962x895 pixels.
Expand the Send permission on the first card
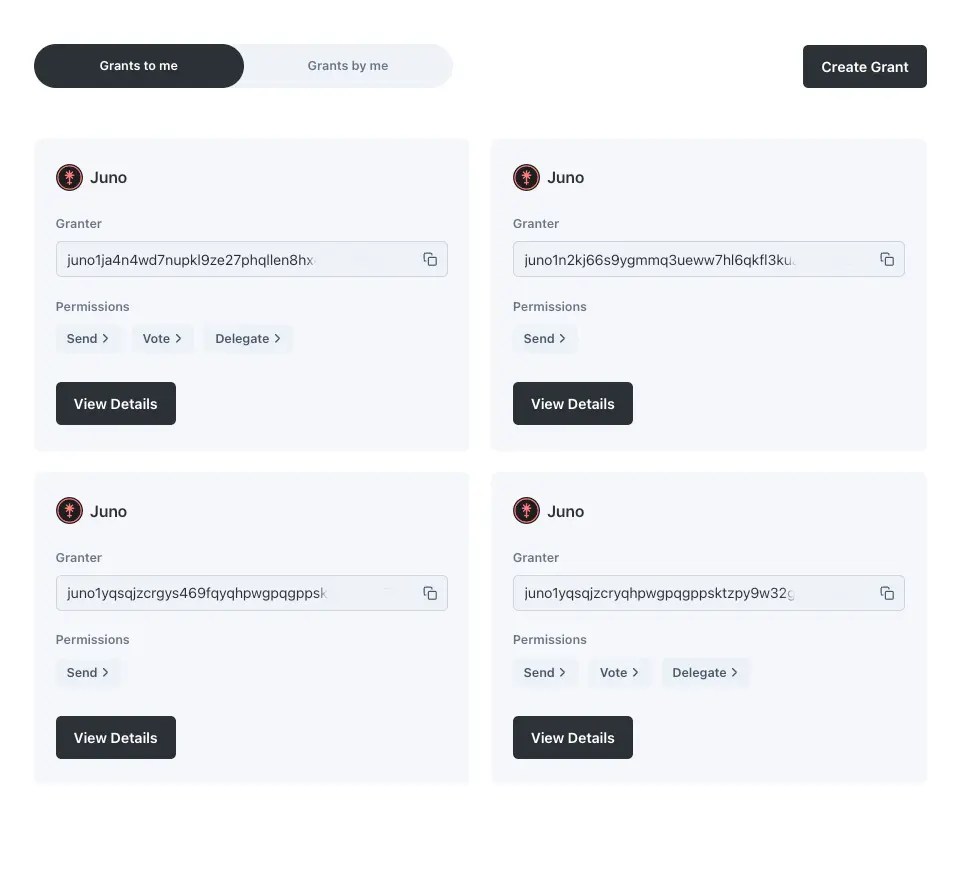88,338
